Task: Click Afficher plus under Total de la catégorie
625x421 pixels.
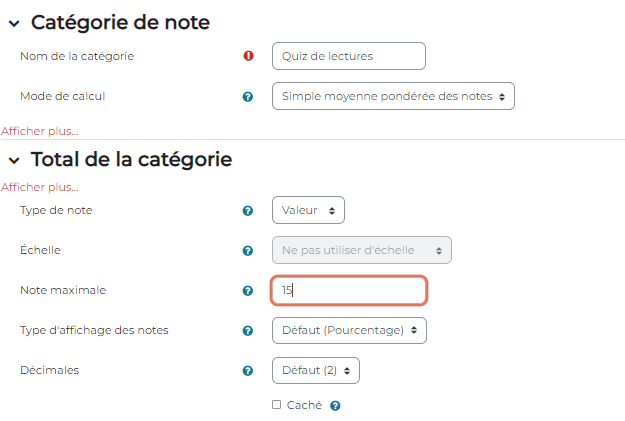Action: pos(40,187)
